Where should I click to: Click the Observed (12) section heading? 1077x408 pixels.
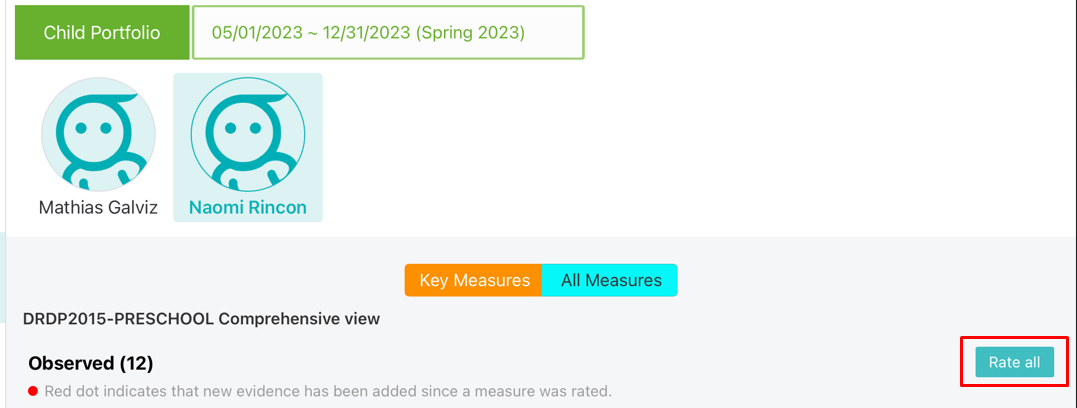point(91,363)
